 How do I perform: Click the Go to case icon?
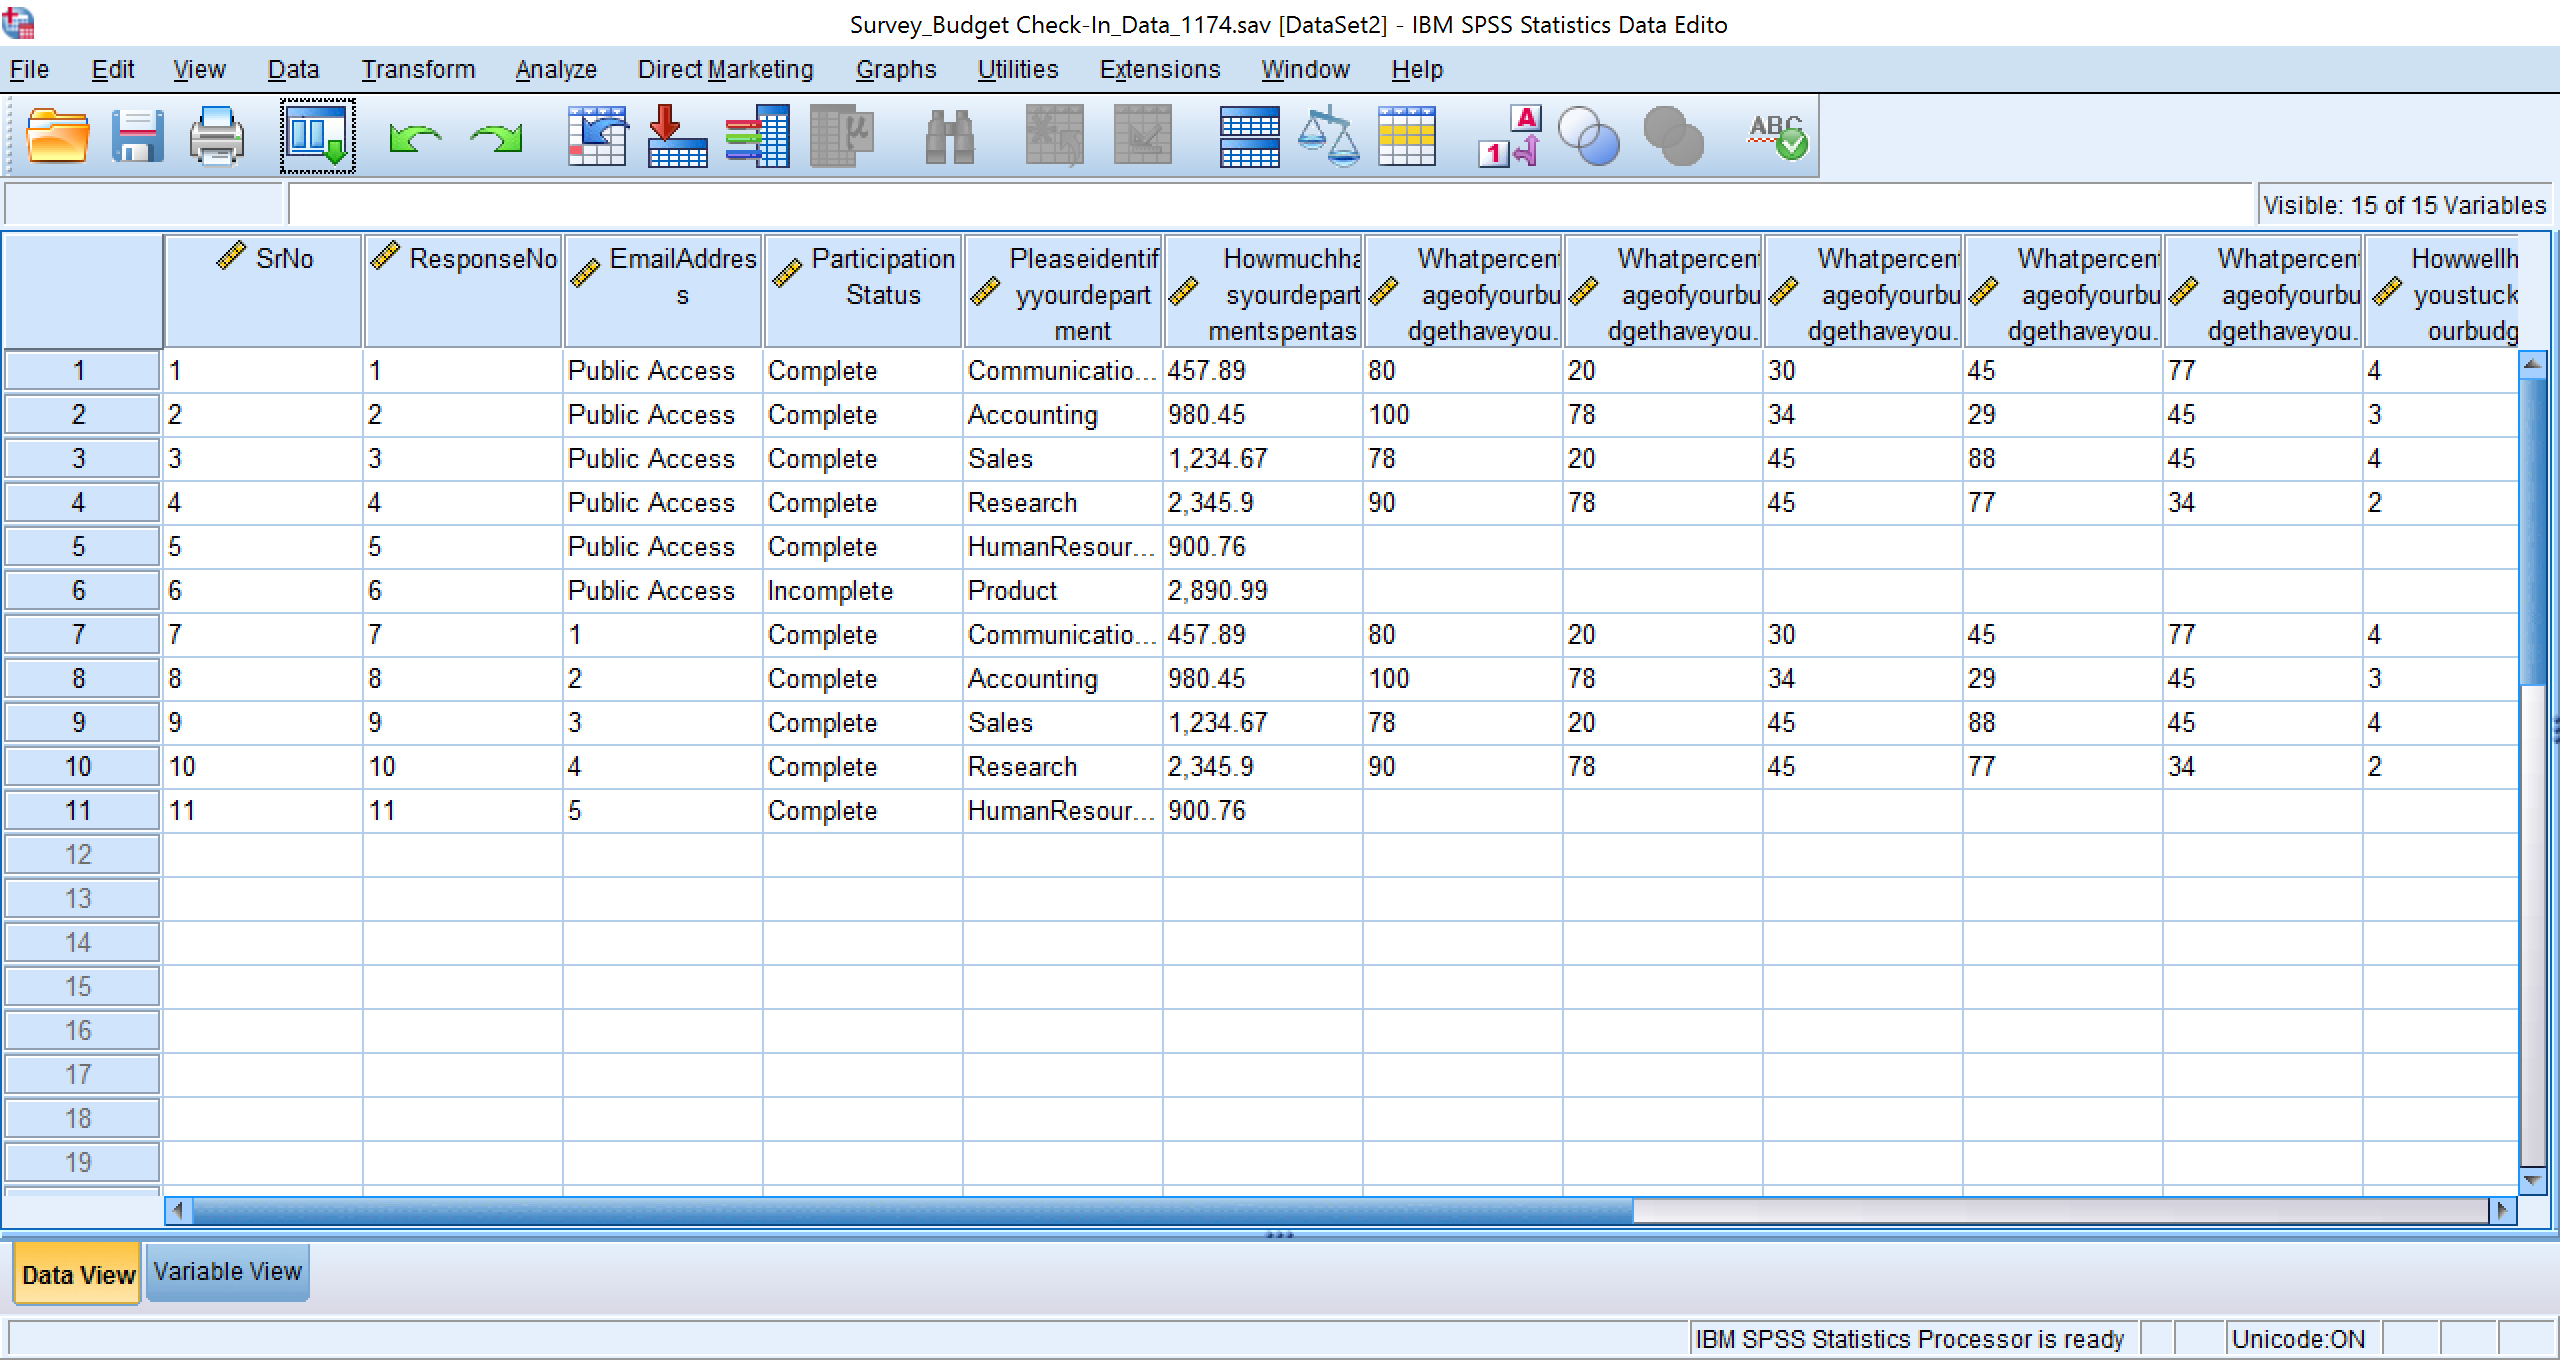598,136
